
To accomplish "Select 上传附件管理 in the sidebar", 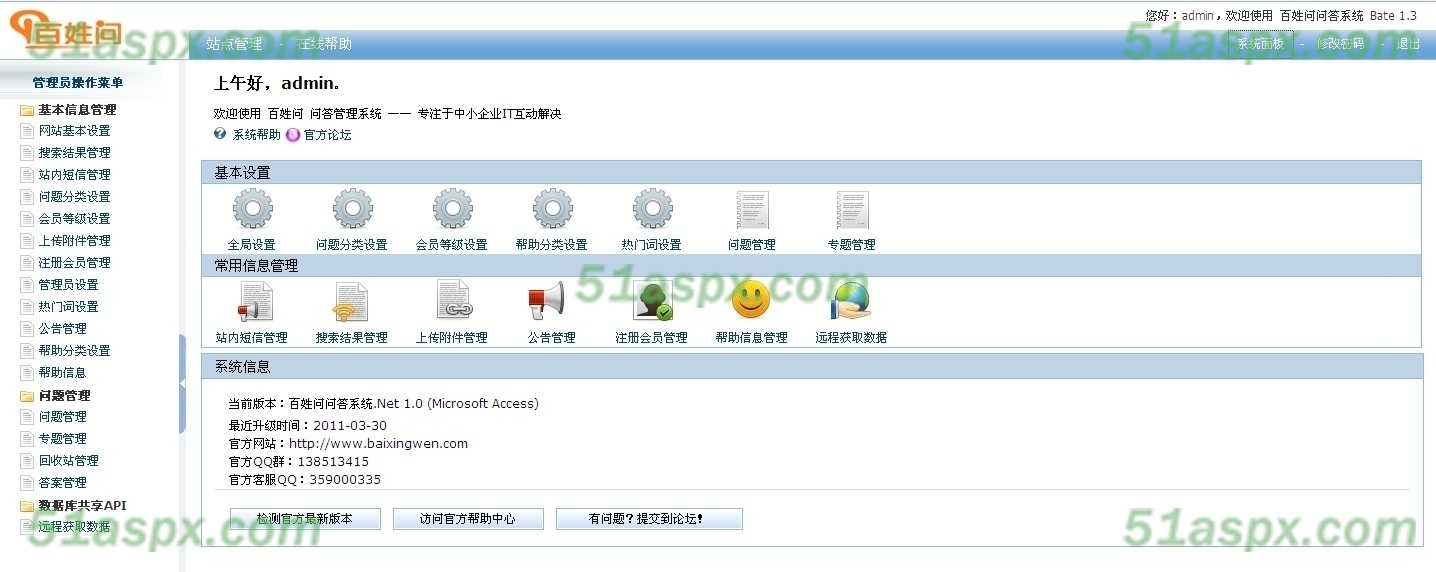I will coord(74,241).
